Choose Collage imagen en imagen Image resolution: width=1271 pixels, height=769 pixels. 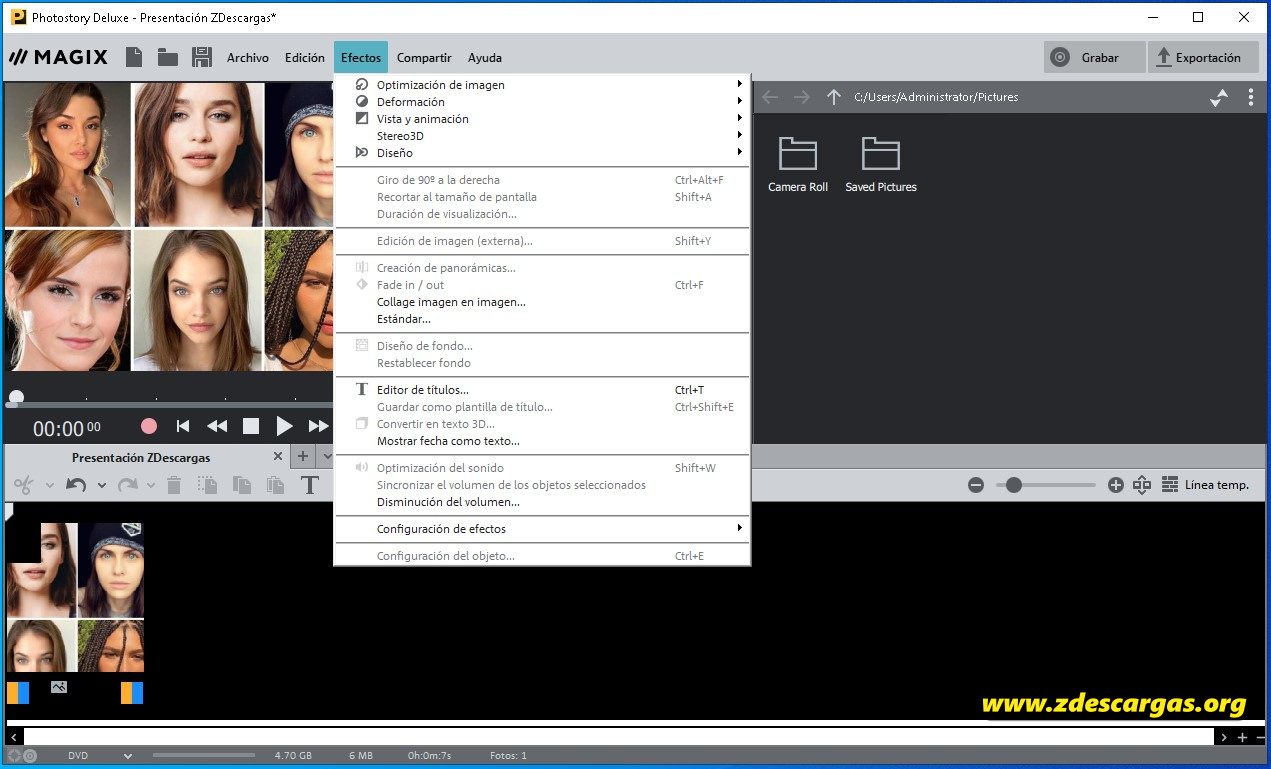point(542,302)
